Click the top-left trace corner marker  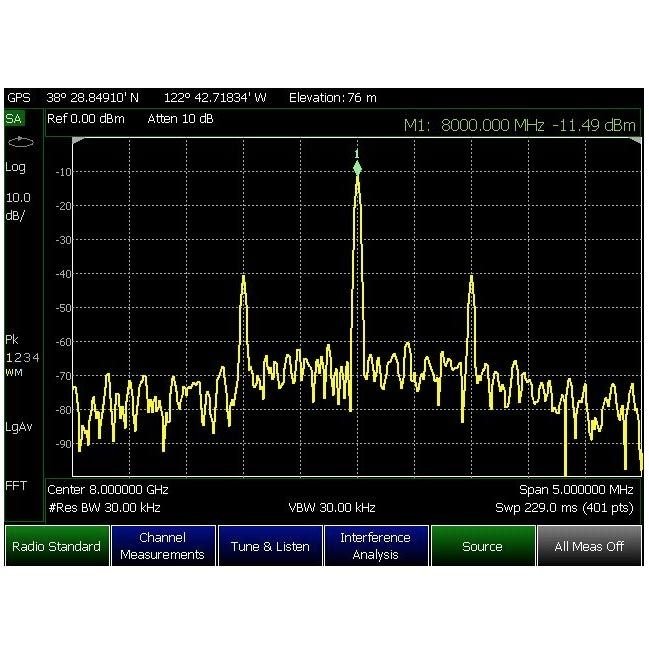[77, 141]
